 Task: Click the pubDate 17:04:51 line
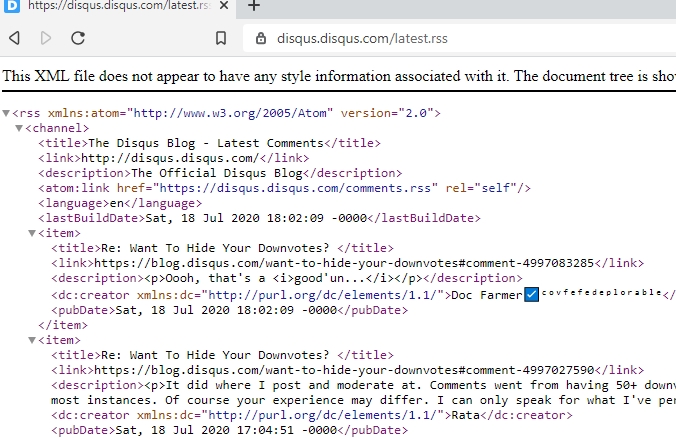[229, 430]
